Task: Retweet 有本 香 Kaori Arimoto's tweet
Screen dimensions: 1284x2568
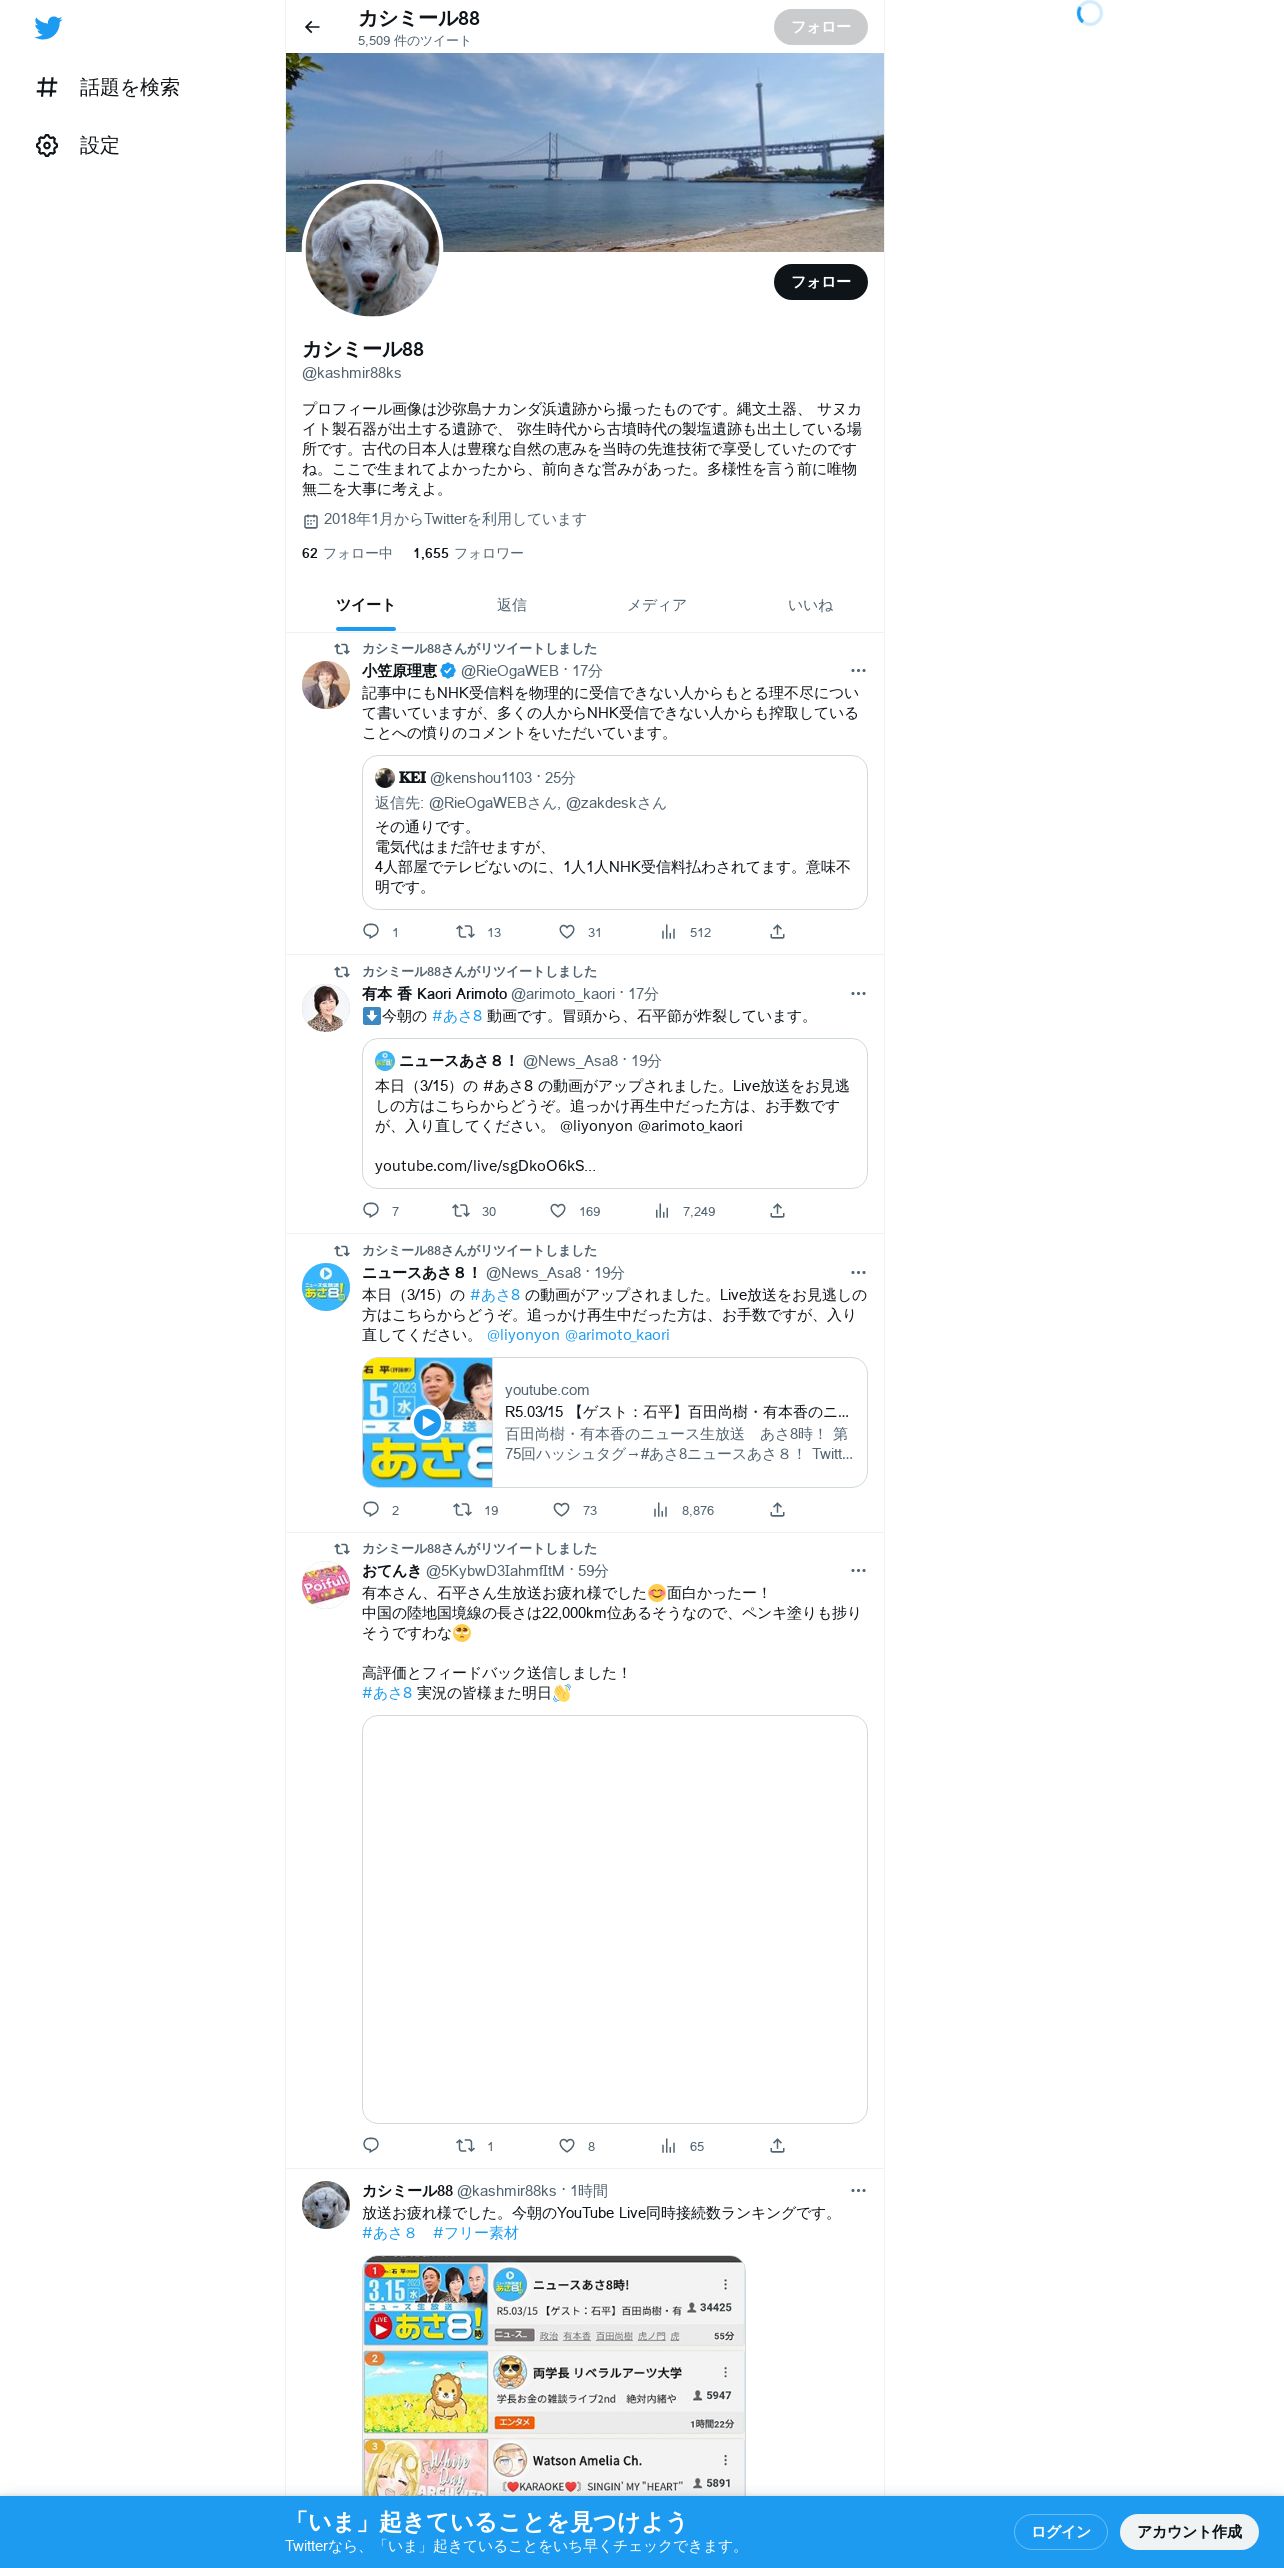Action: [461, 1211]
